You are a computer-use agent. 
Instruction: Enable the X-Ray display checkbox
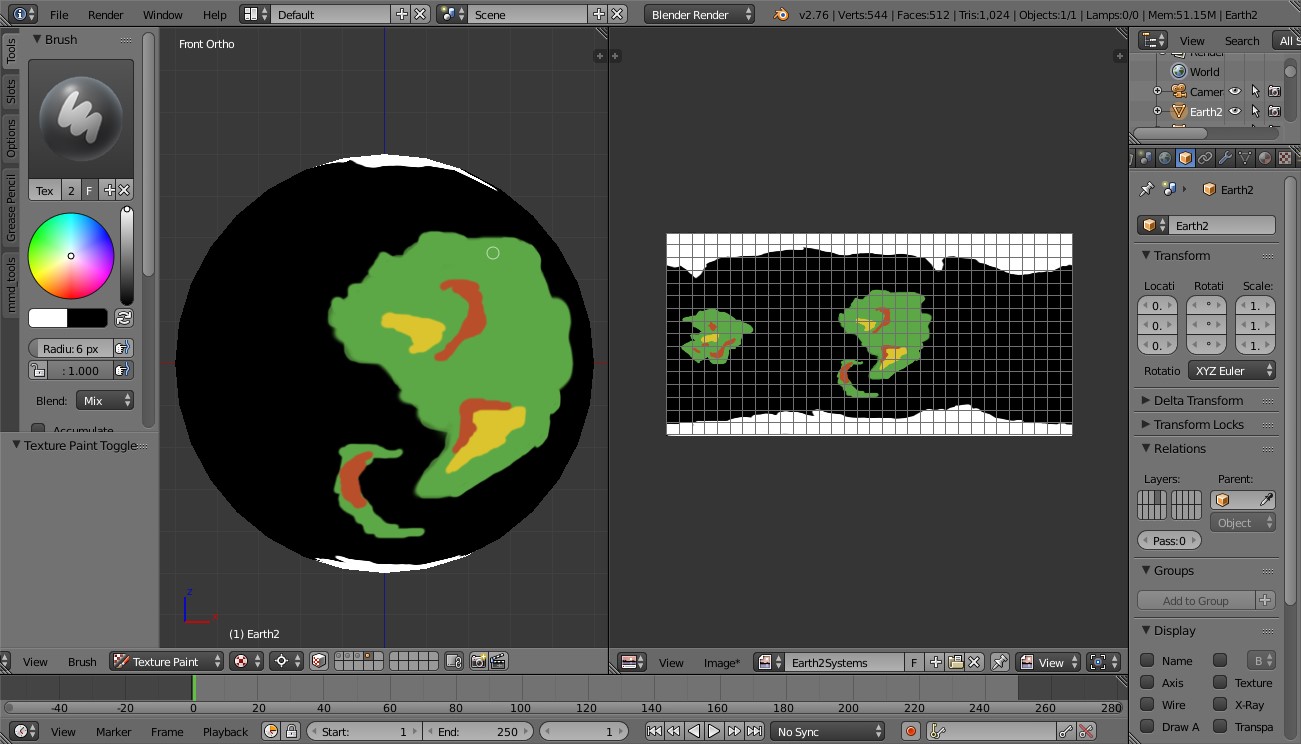pos(1220,704)
